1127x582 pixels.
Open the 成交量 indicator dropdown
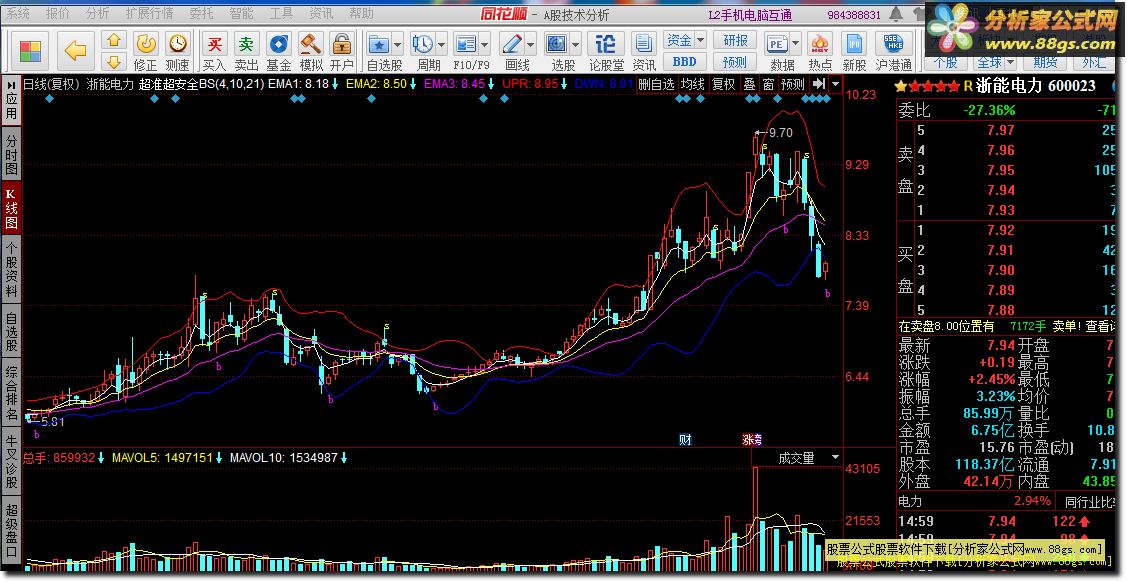[x=834, y=458]
